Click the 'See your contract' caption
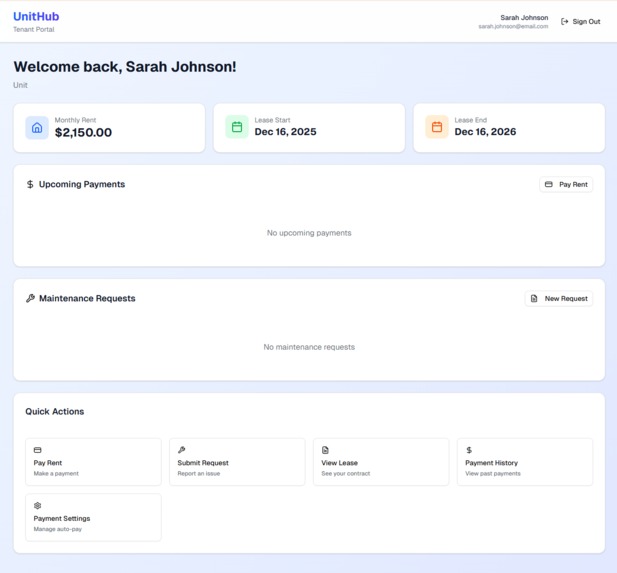 click(x=345, y=473)
